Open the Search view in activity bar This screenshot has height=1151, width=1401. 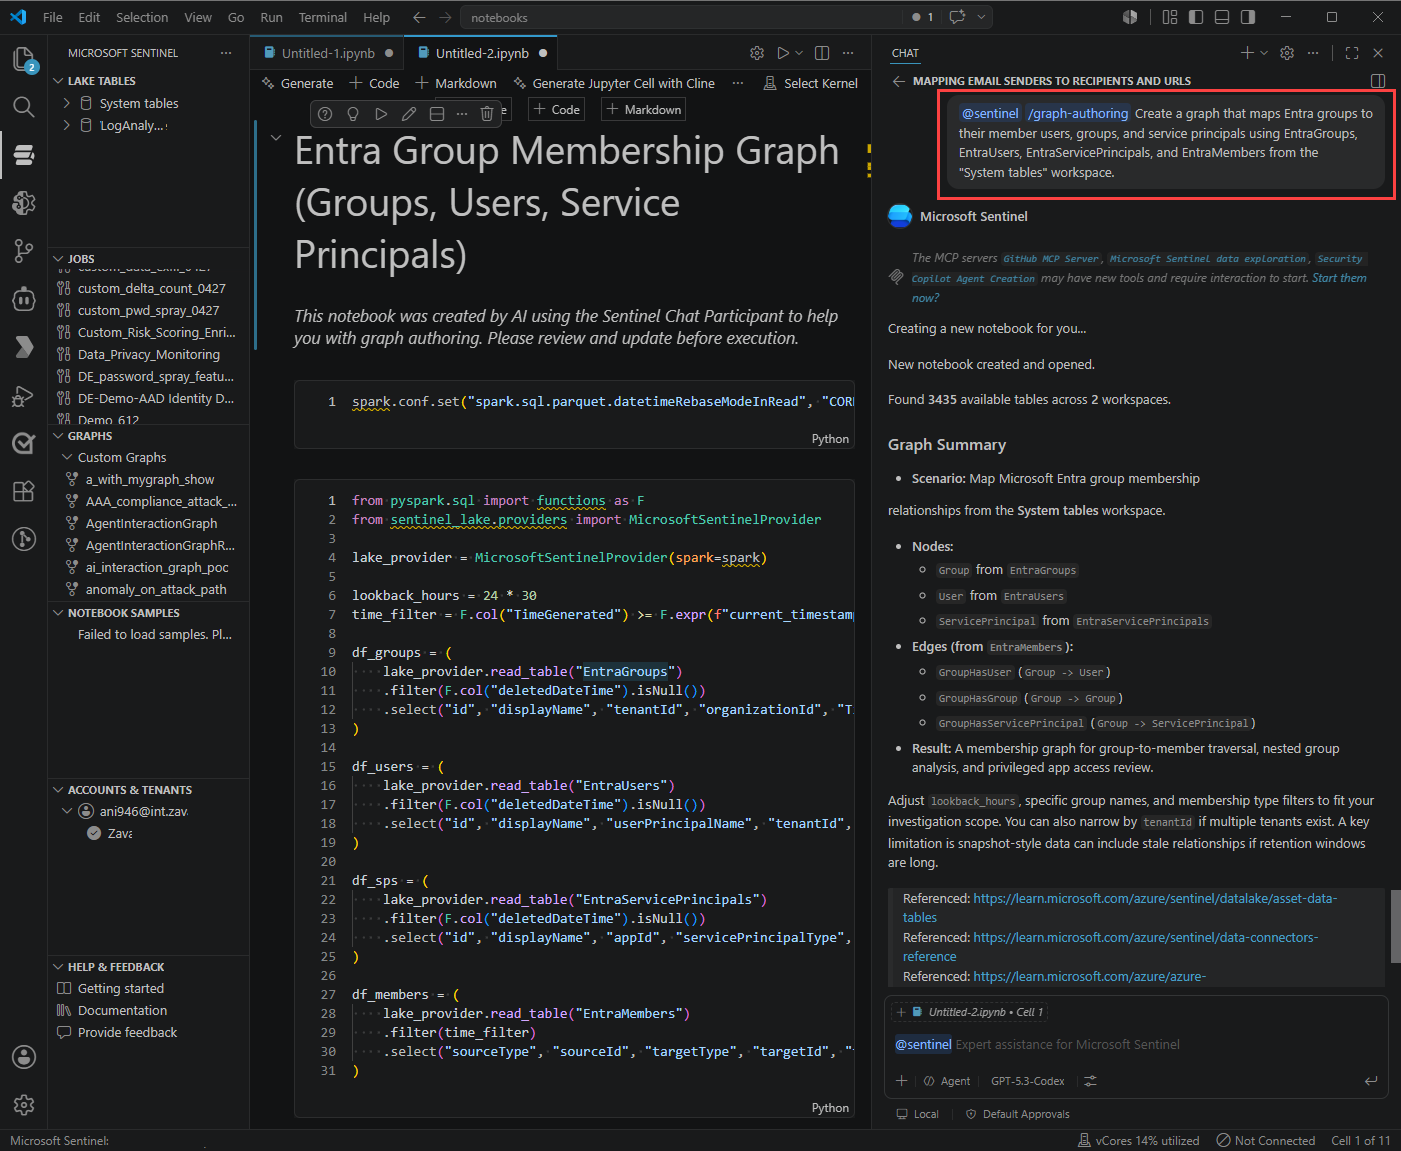tap(24, 107)
